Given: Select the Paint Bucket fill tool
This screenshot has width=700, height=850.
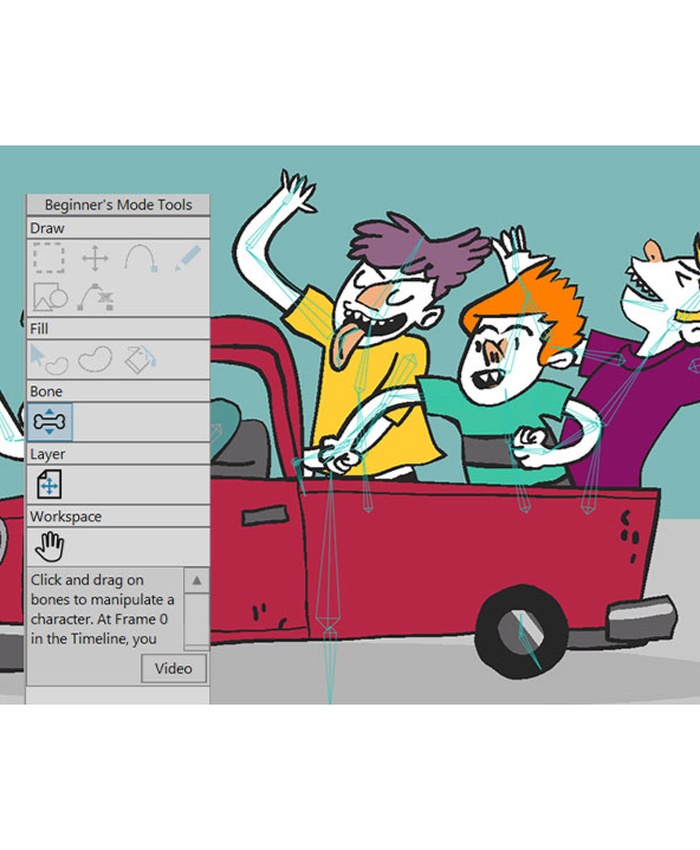Looking at the screenshot, I should pos(141,359).
